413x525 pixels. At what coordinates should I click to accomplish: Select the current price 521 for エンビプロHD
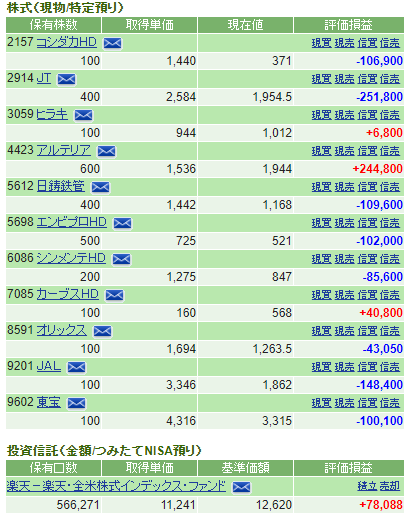pyautogui.click(x=282, y=241)
